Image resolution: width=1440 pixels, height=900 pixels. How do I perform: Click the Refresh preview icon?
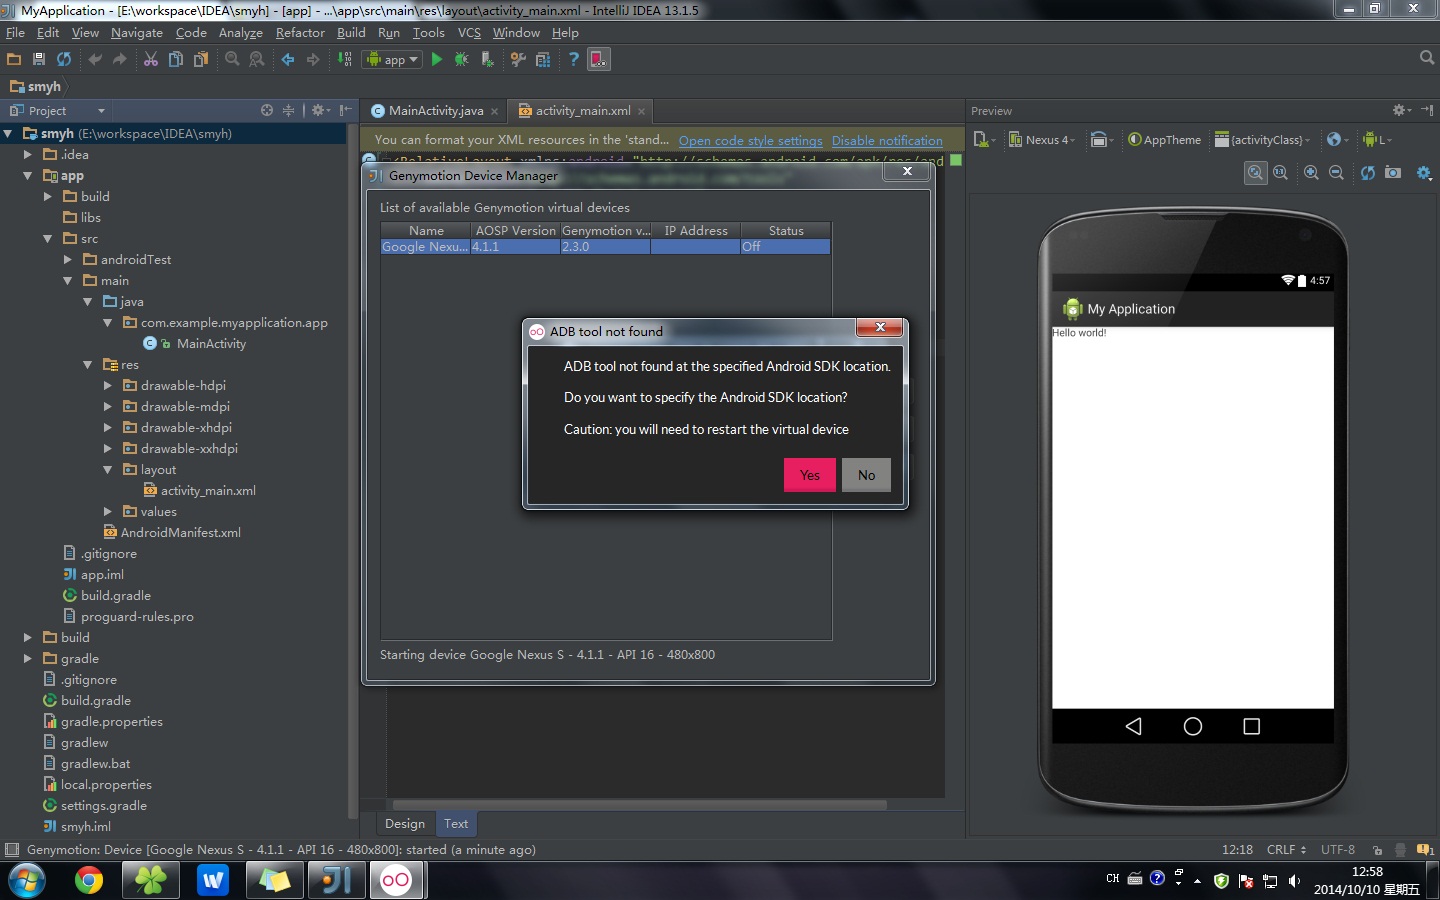click(x=1368, y=172)
